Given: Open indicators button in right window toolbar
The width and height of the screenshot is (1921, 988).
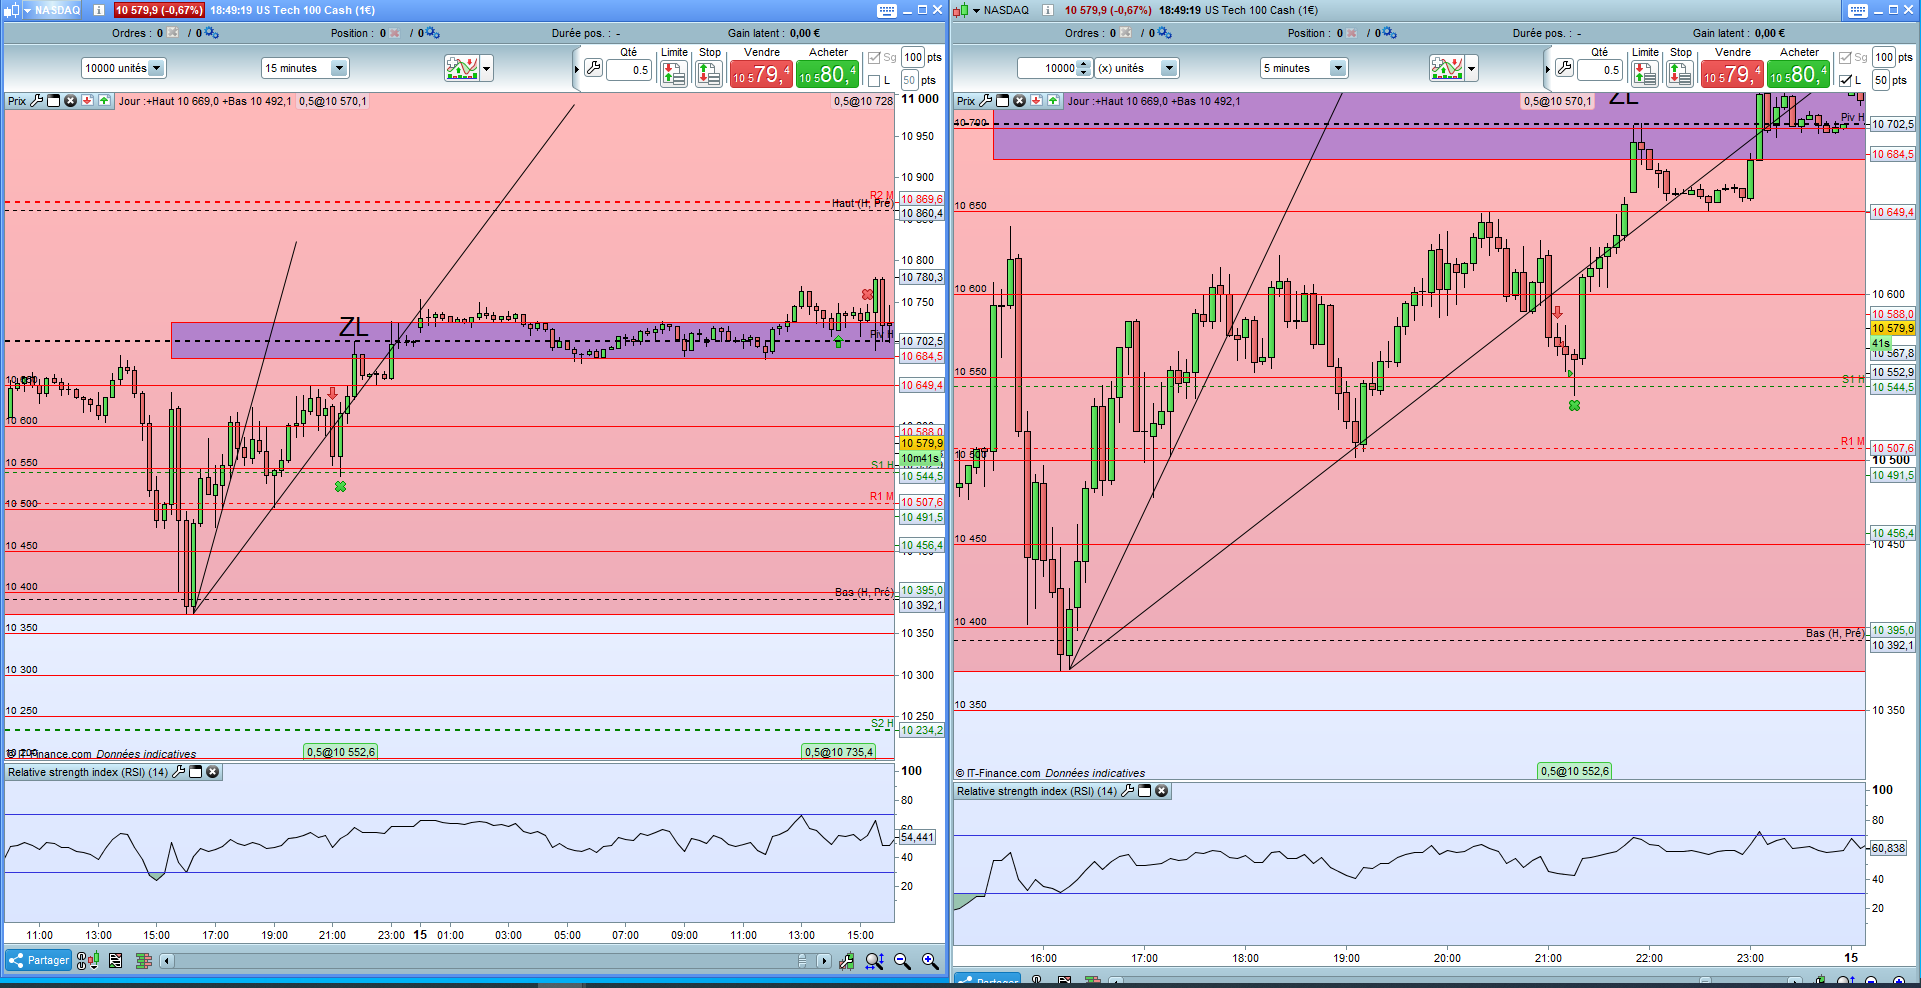Looking at the screenshot, I should 1447,69.
